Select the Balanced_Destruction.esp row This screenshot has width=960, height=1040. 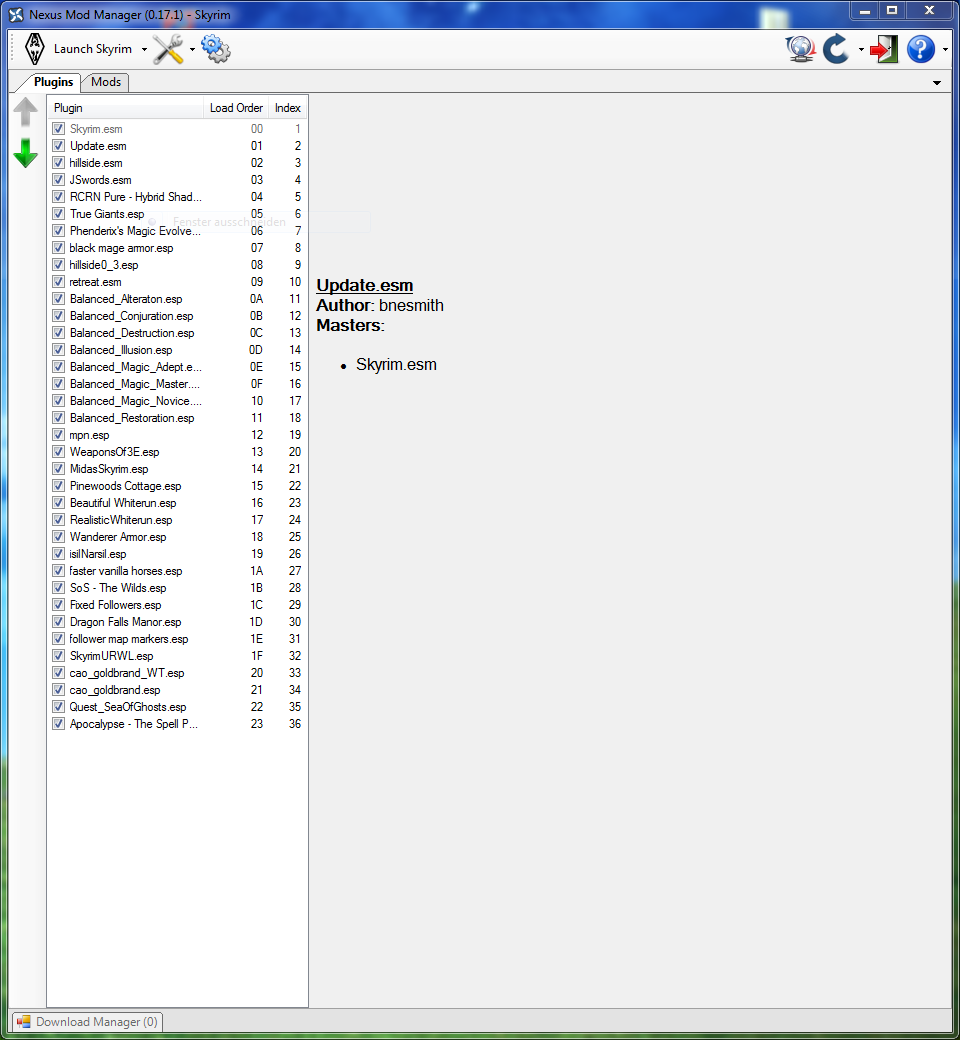177,333
